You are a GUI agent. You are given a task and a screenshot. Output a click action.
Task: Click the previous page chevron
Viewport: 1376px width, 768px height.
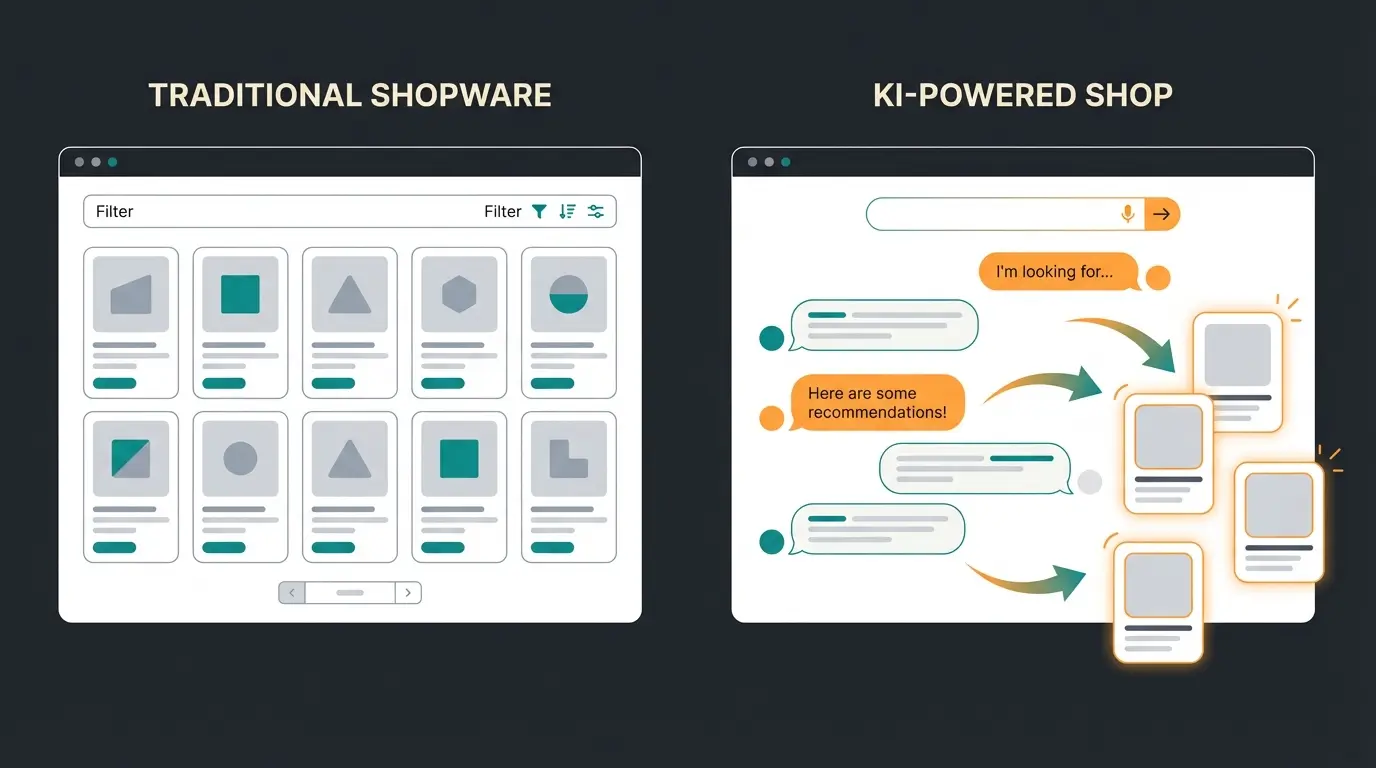[290, 592]
